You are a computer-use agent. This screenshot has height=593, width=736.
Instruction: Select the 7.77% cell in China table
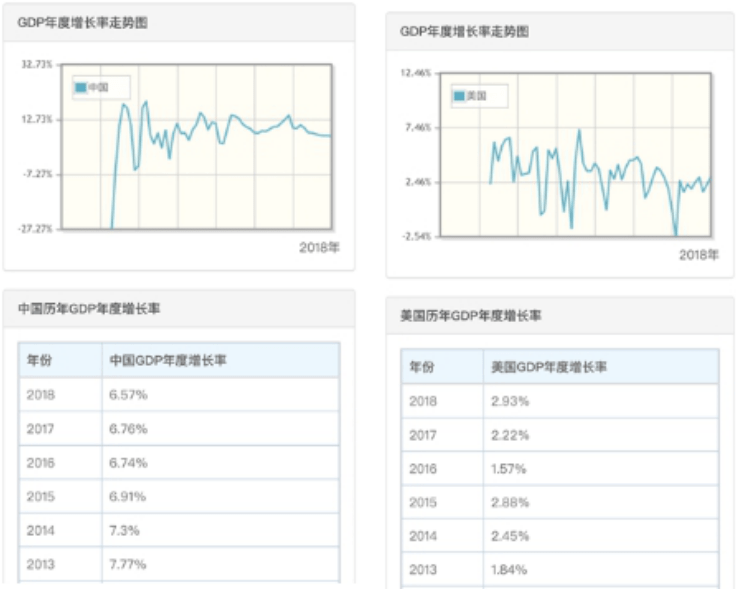129,565
